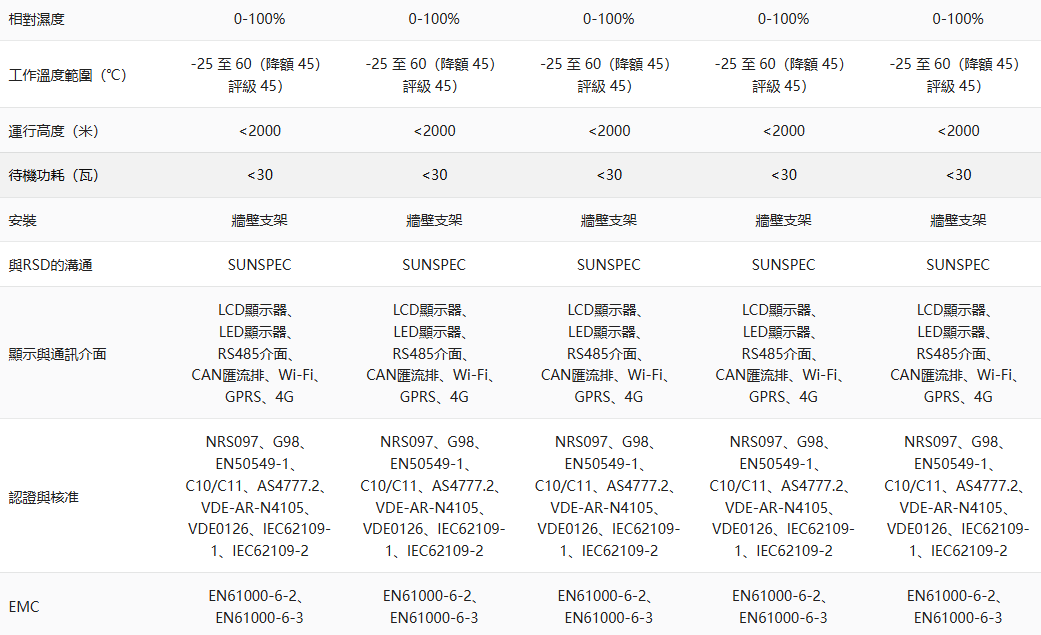1041x635 pixels.
Task: Select the 認證與核准 row label
Action: pyautogui.click(x=43, y=496)
